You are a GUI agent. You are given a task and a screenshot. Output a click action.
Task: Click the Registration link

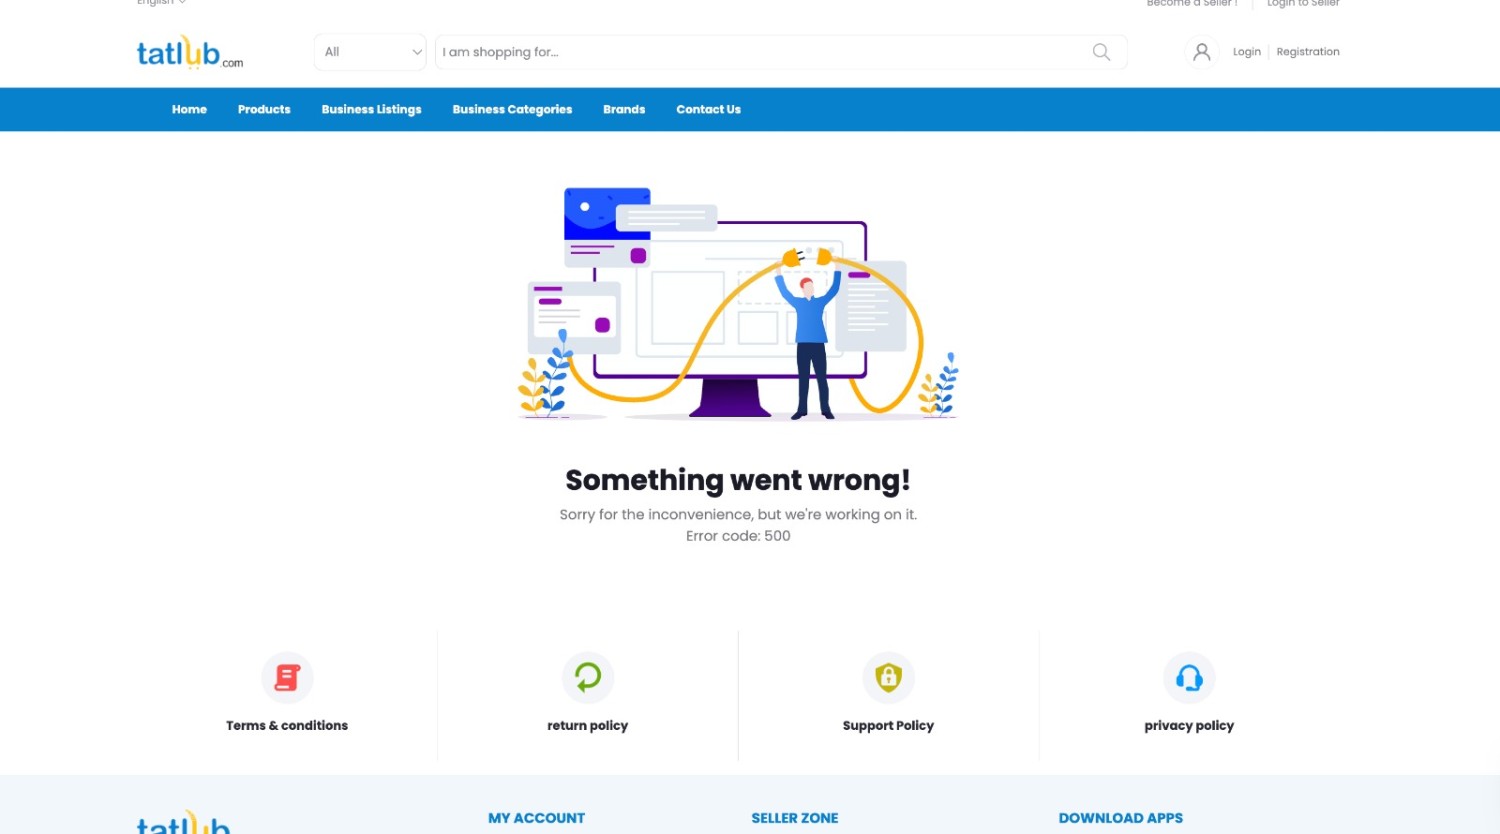click(x=1307, y=52)
